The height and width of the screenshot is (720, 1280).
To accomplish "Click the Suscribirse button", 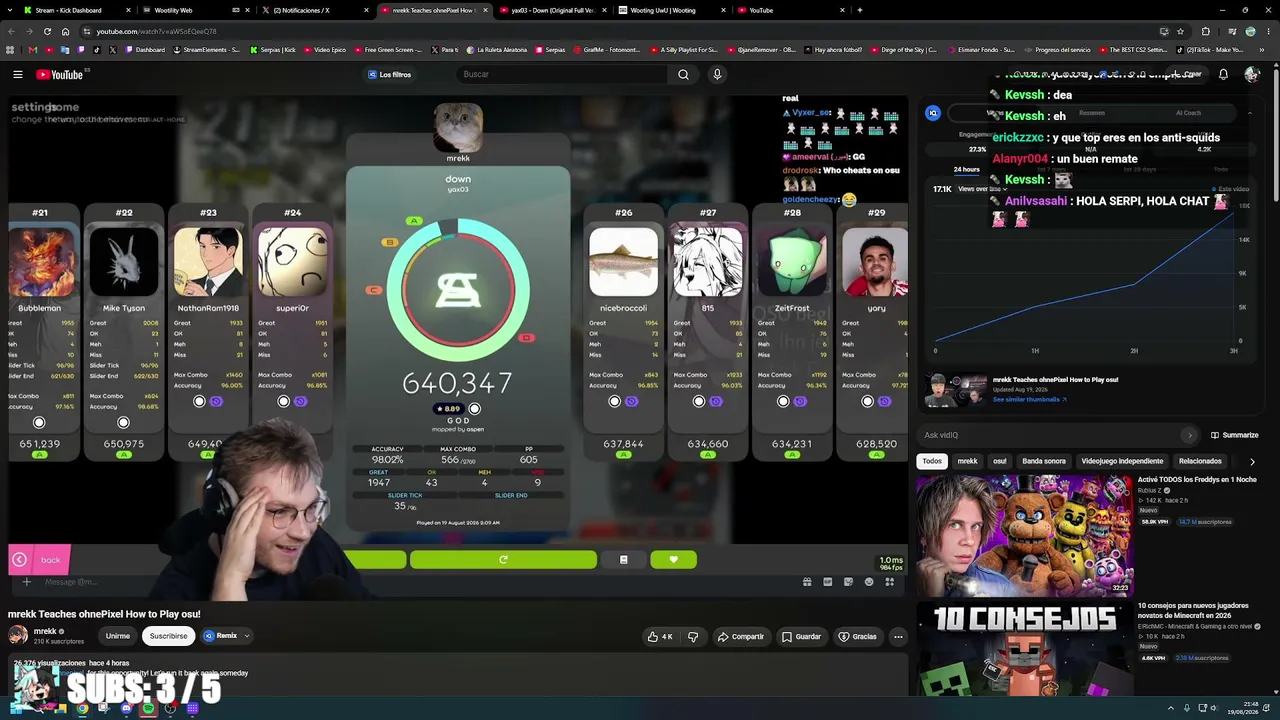I will [x=168, y=636].
